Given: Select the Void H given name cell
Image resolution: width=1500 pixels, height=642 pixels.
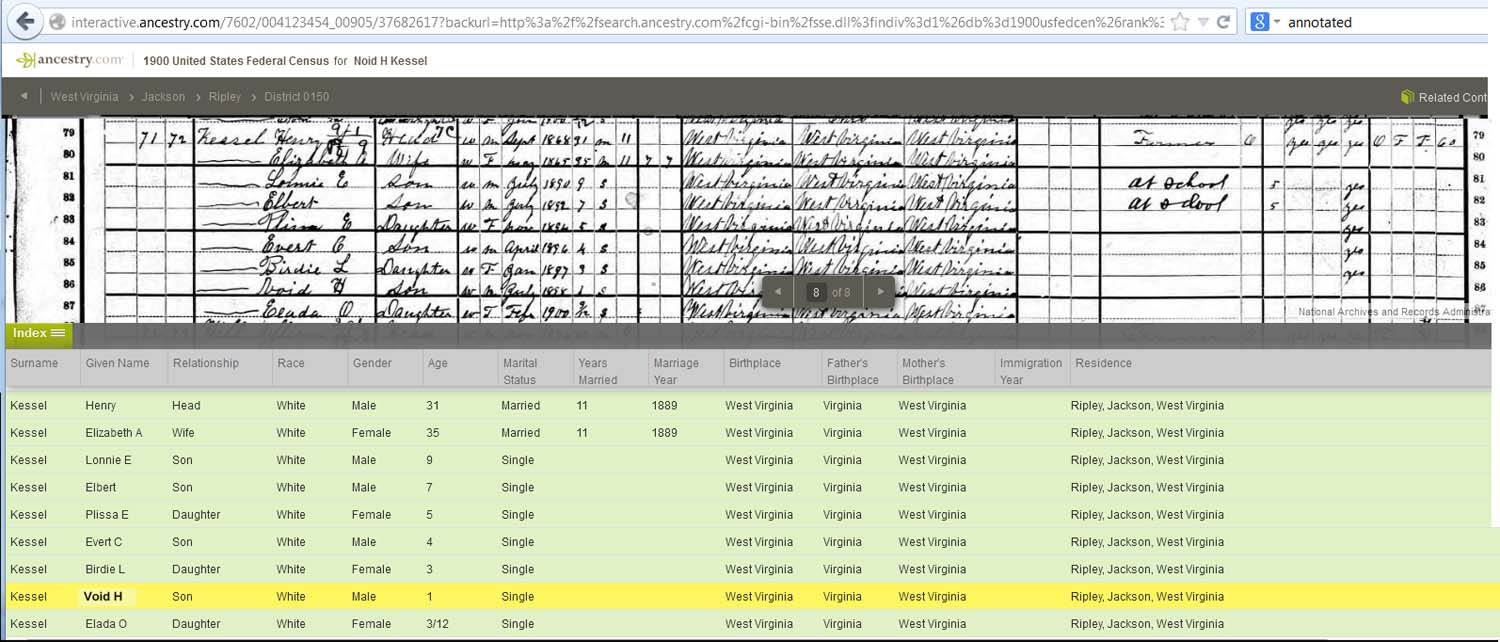Looking at the screenshot, I should (x=103, y=597).
